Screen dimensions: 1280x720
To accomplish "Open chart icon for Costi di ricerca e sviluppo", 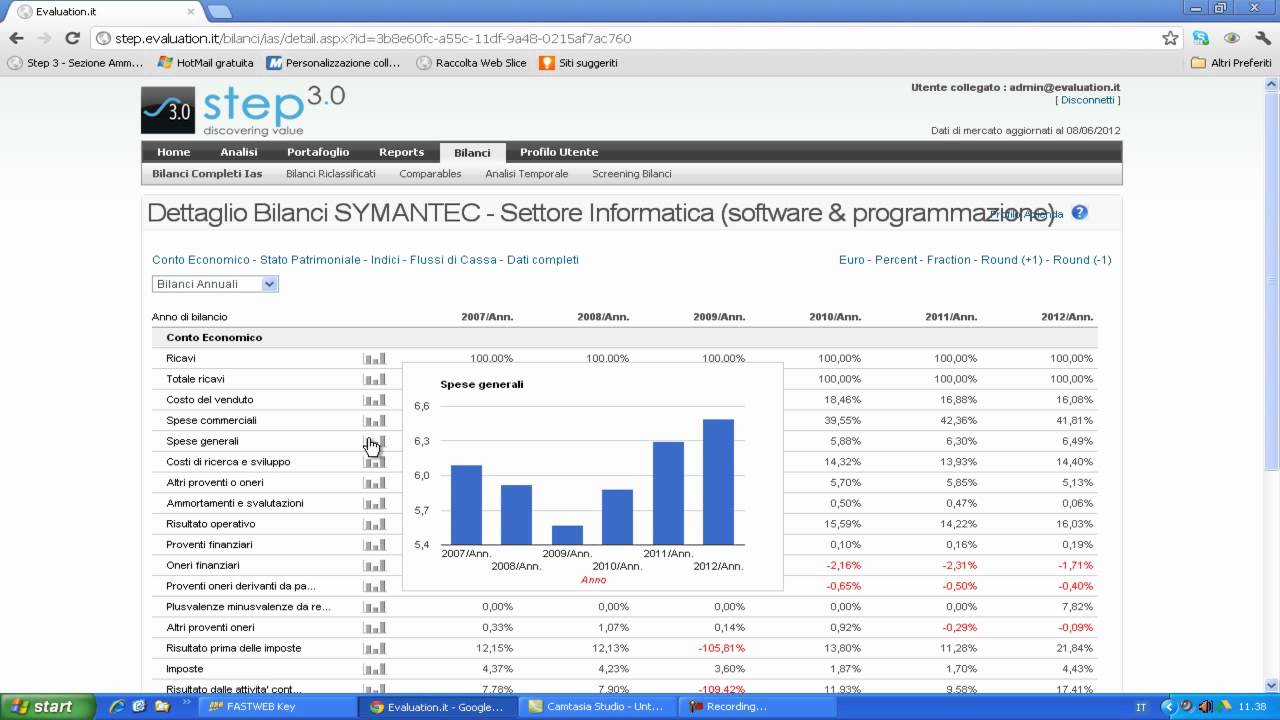I will pos(375,462).
